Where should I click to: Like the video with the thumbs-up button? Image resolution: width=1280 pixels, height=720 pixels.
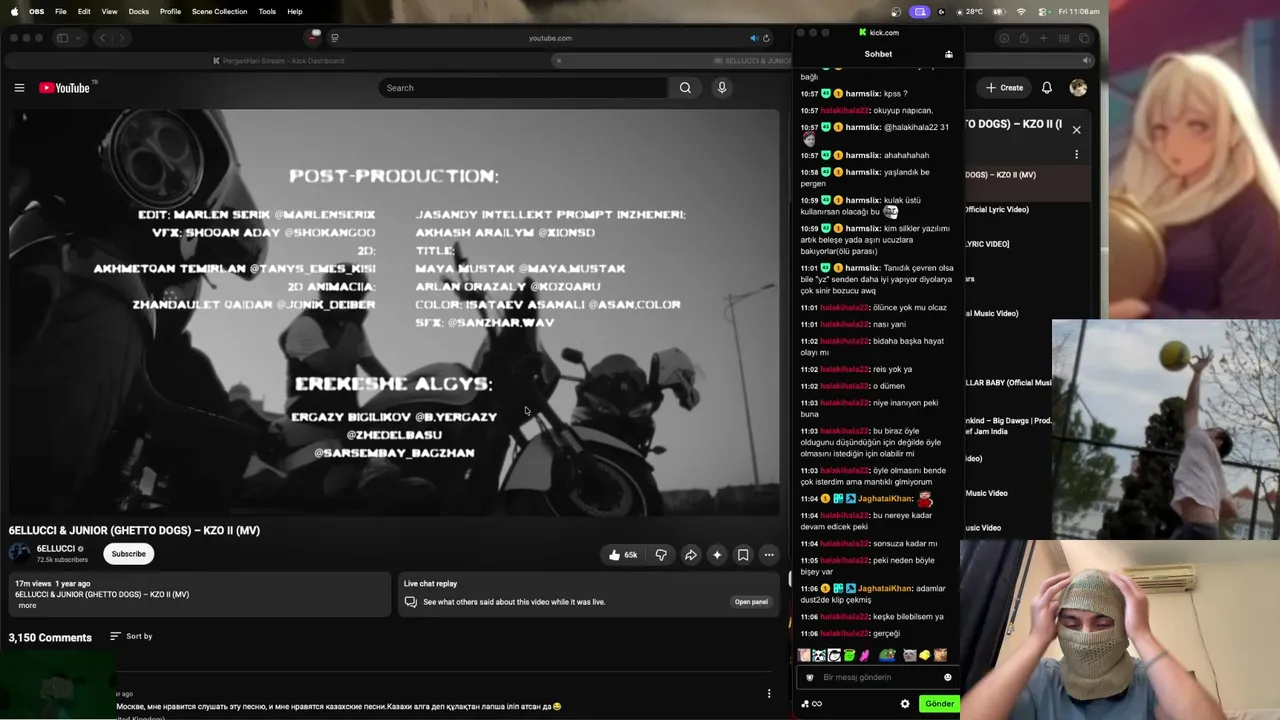click(x=623, y=555)
